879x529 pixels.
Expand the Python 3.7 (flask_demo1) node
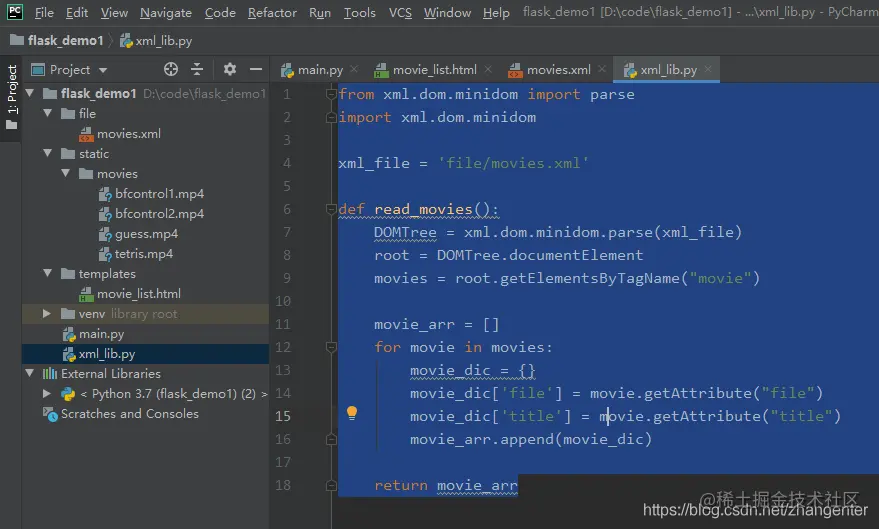tap(47, 393)
